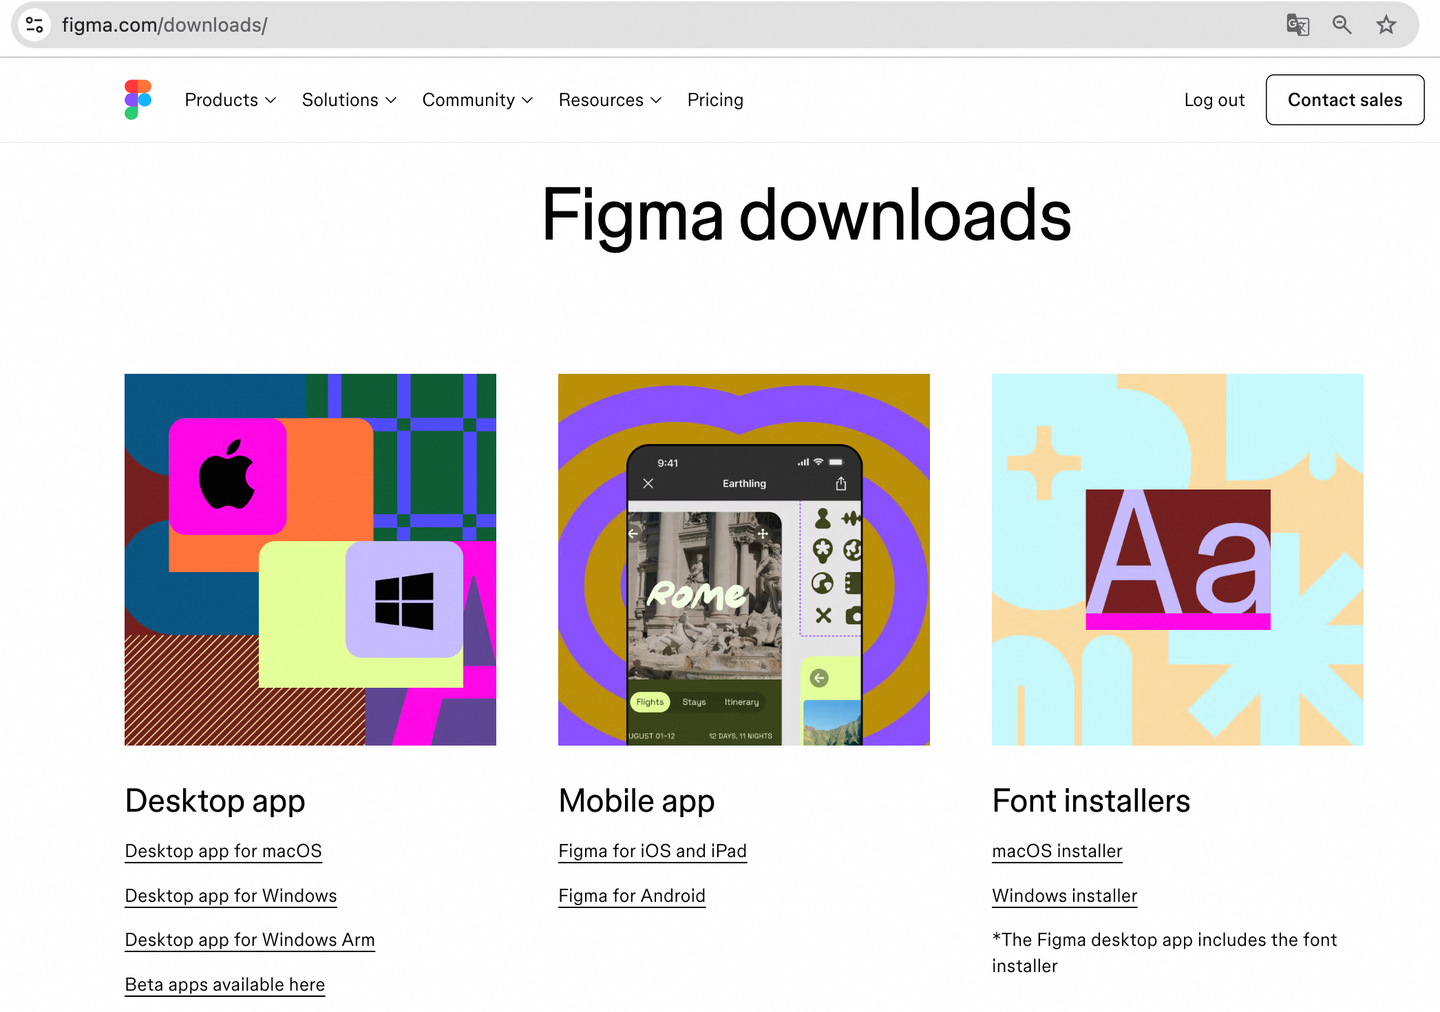Open the Community menu item
The width and height of the screenshot is (1440, 1012).
pos(477,100)
